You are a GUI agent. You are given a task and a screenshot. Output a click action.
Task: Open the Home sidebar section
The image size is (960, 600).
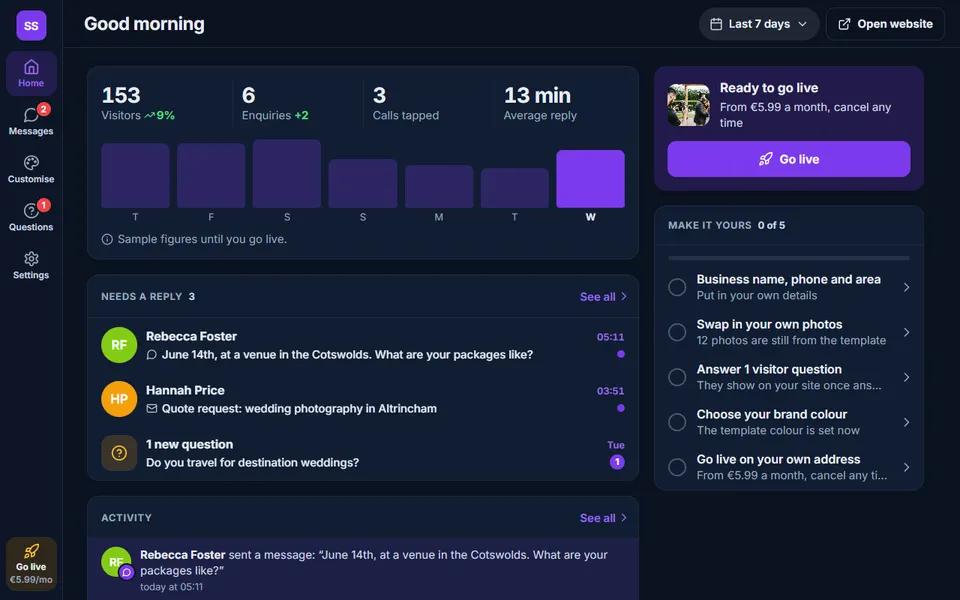tap(31, 73)
